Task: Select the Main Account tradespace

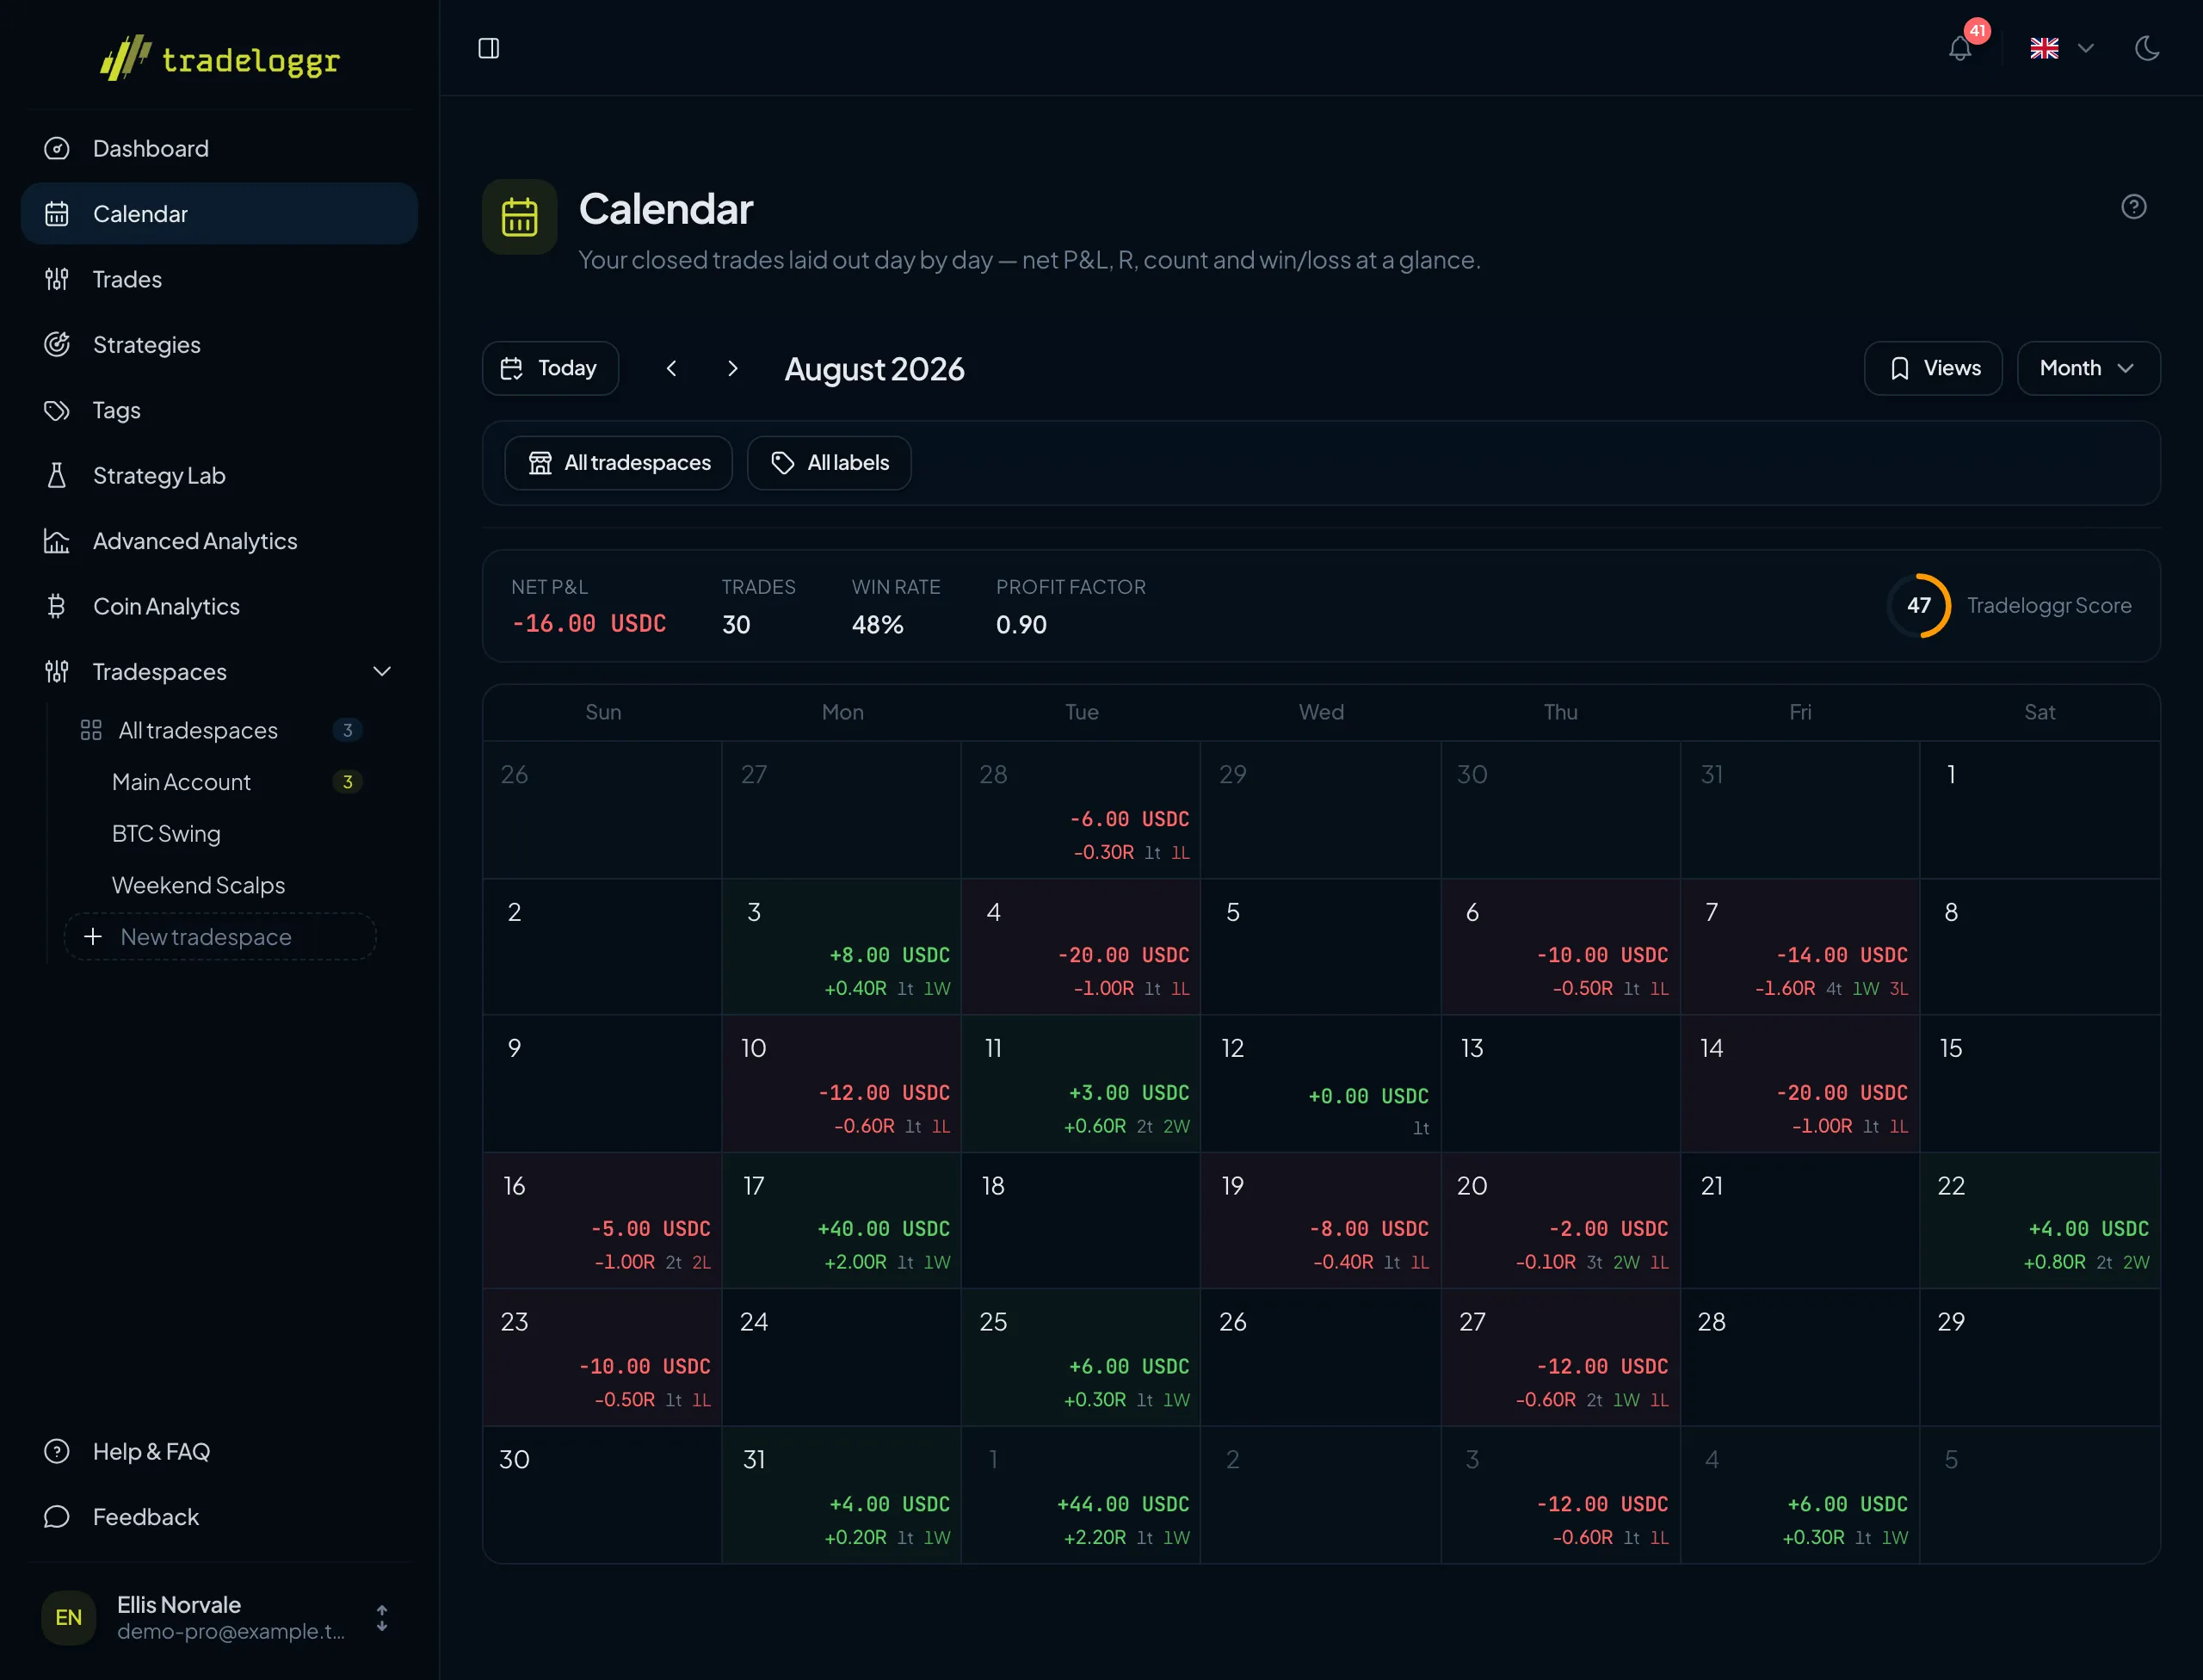Action: [x=219, y=782]
